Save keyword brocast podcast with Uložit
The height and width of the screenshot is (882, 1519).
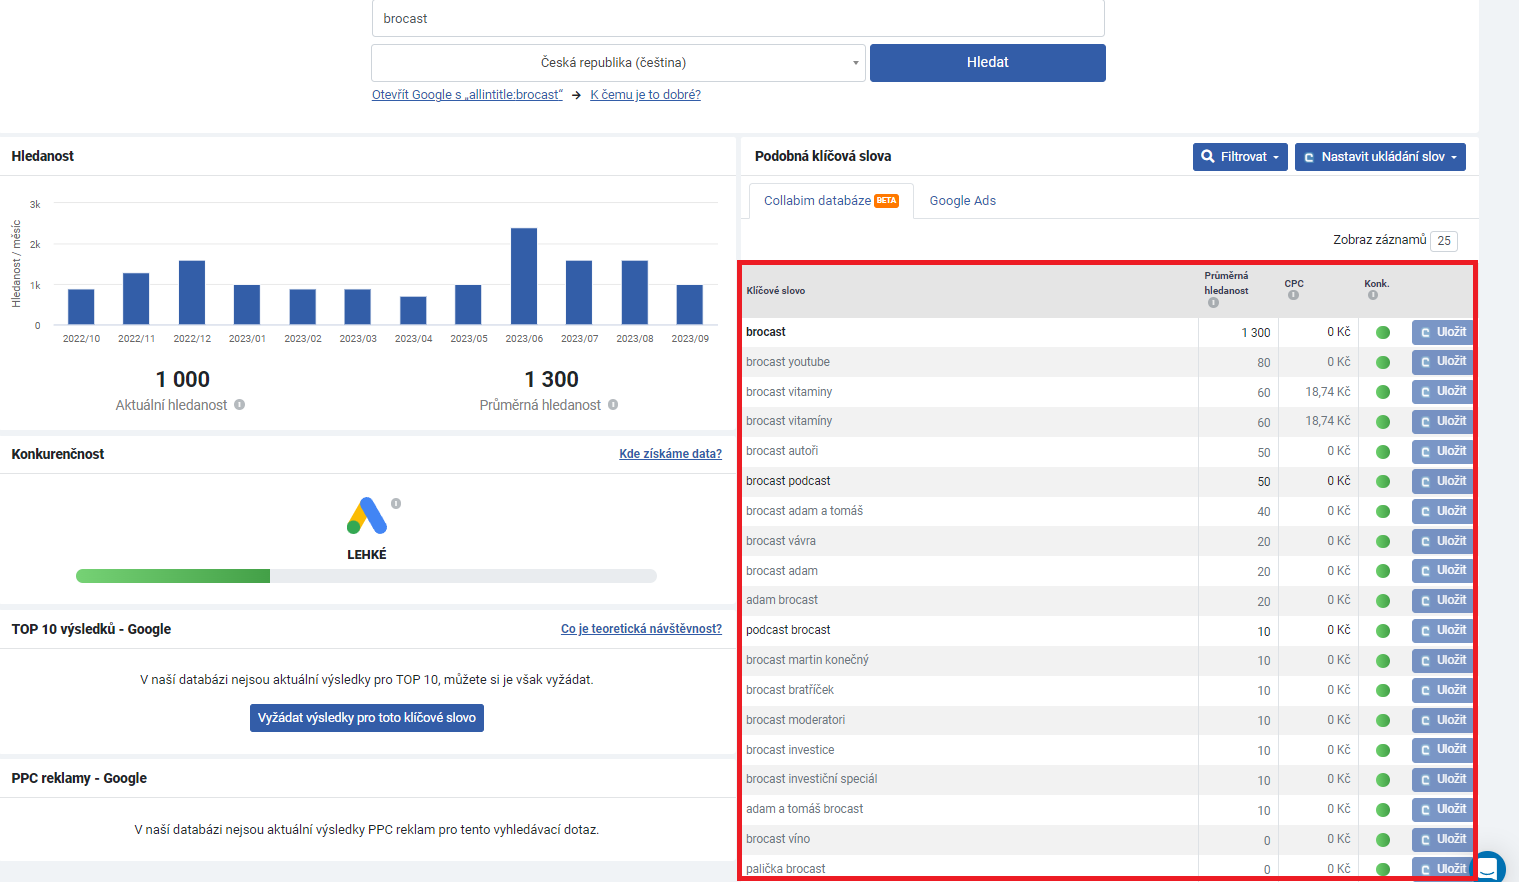tap(1443, 481)
